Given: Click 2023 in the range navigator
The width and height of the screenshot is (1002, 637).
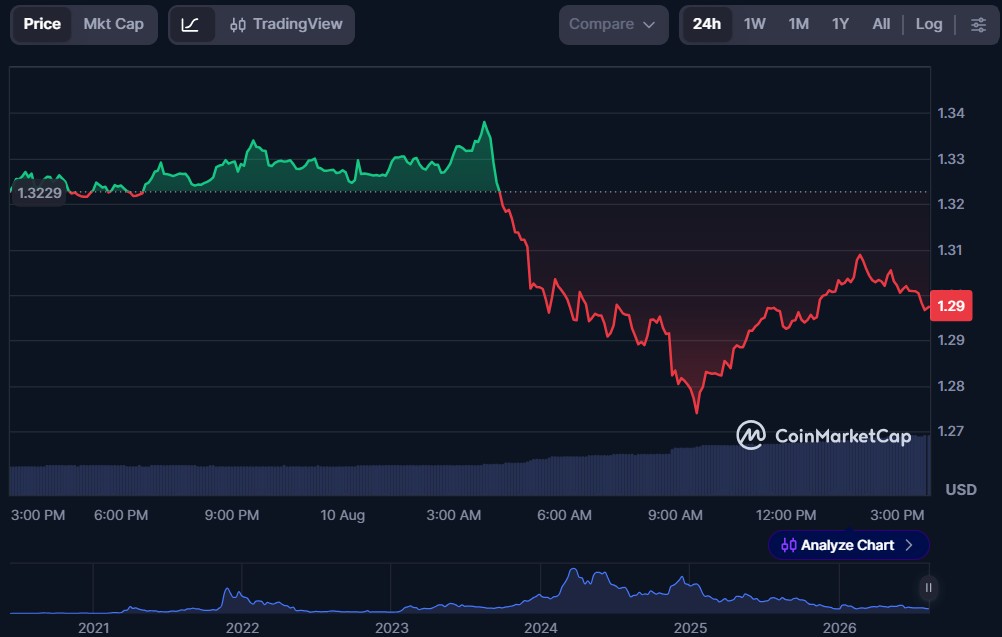Looking at the screenshot, I should click(392, 628).
